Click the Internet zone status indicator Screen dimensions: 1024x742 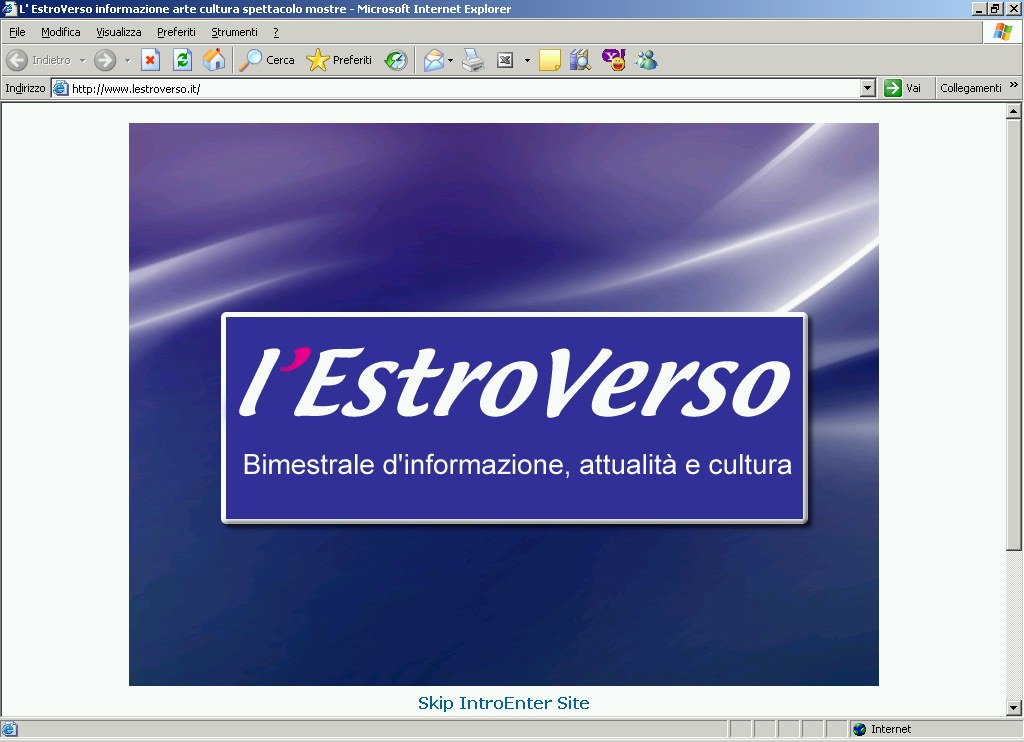(882, 729)
